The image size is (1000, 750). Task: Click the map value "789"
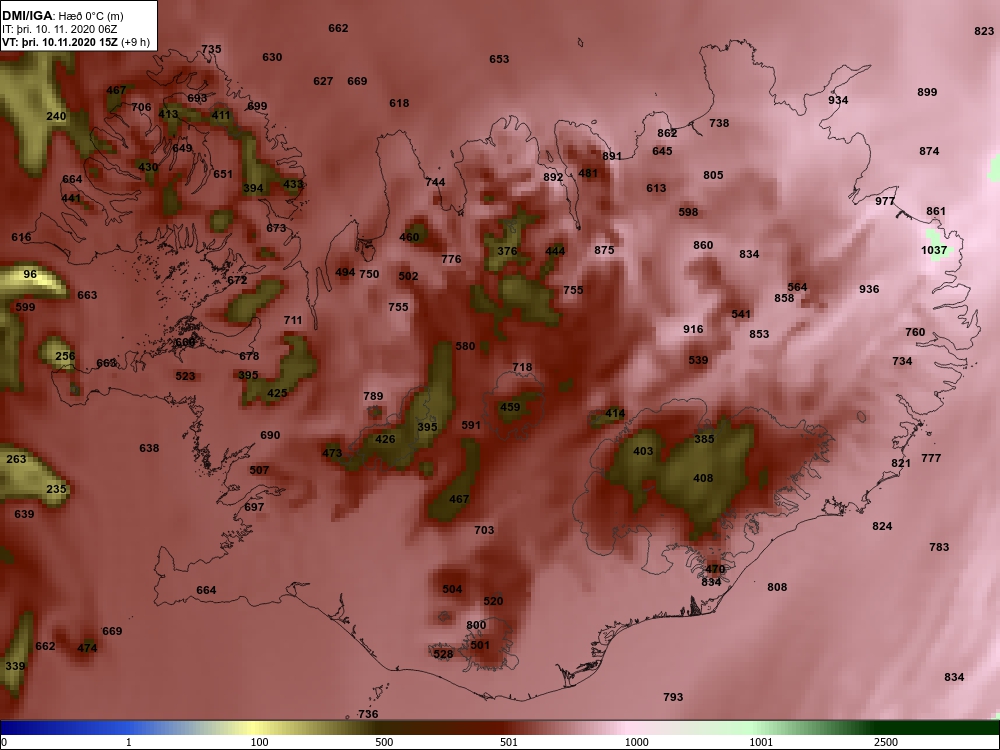(373, 396)
